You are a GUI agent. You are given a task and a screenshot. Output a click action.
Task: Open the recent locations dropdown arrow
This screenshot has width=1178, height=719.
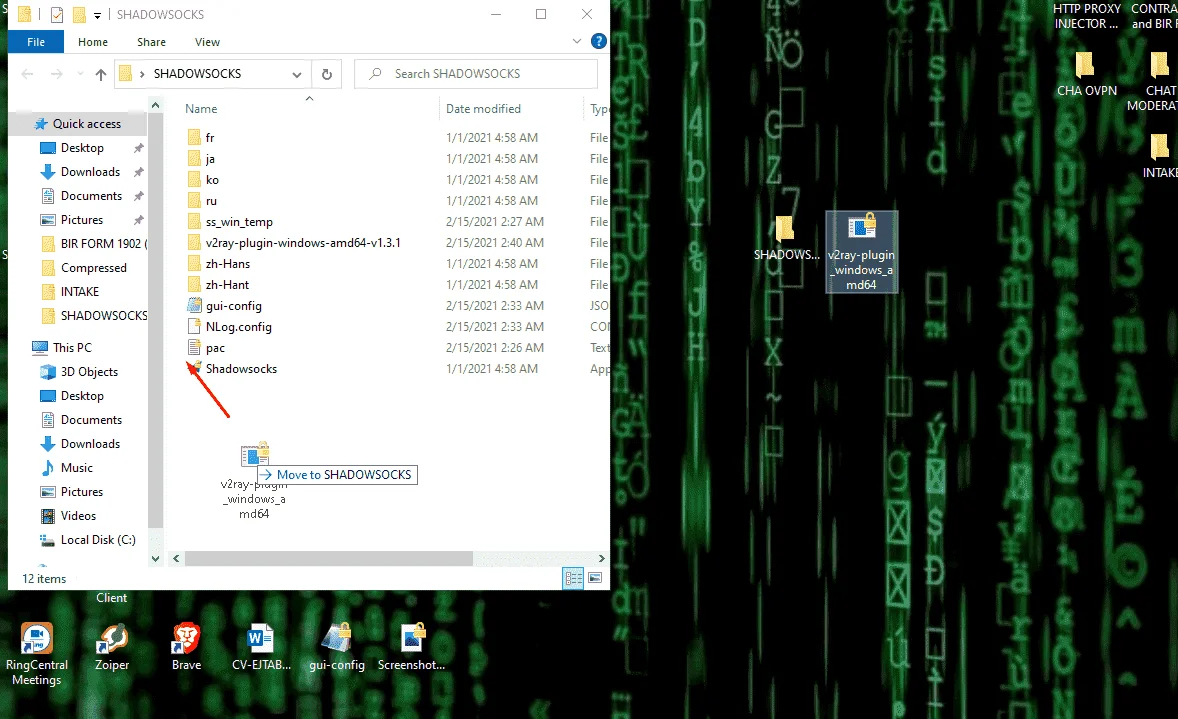tap(80, 74)
